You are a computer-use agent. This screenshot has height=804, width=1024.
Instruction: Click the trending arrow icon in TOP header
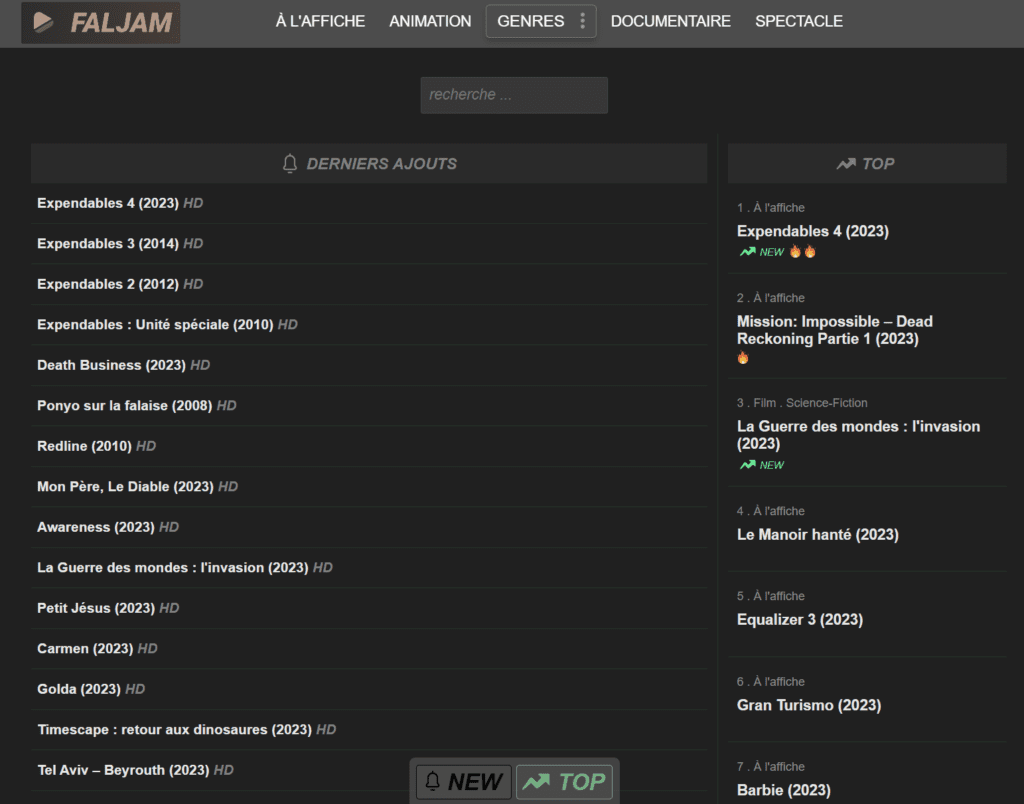click(846, 164)
